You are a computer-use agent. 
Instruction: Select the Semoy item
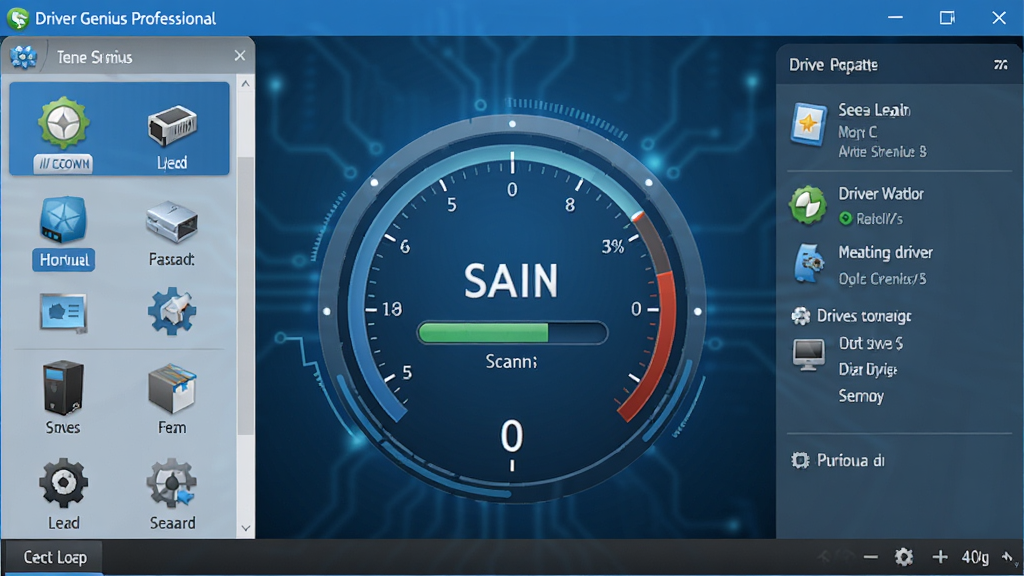click(x=861, y=396)
